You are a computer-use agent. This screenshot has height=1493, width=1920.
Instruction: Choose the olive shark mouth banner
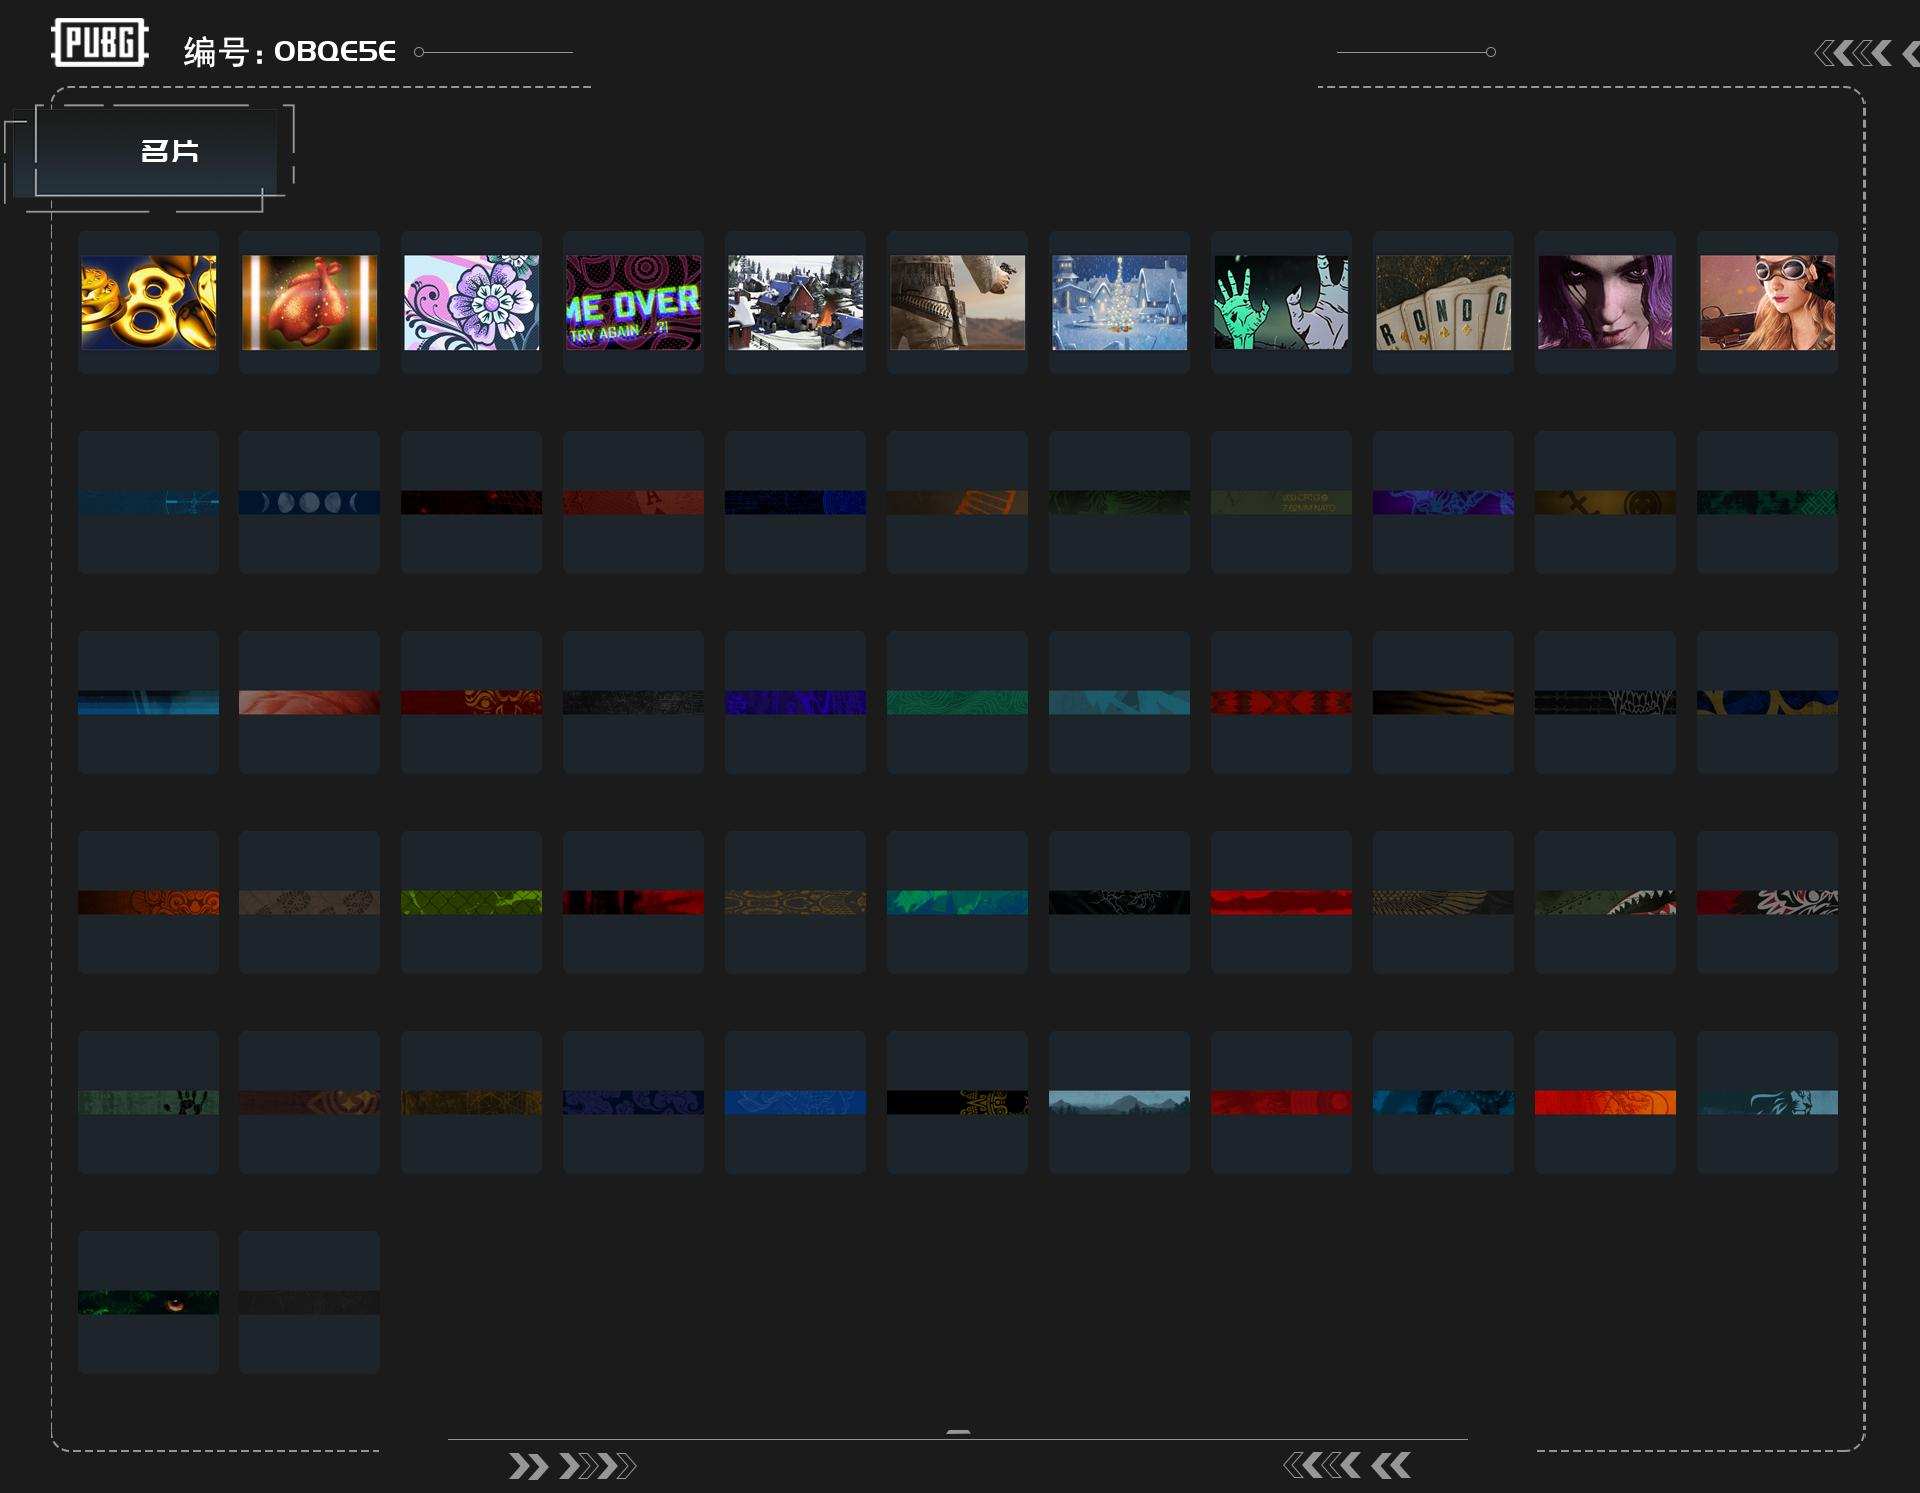point(1605,902)
